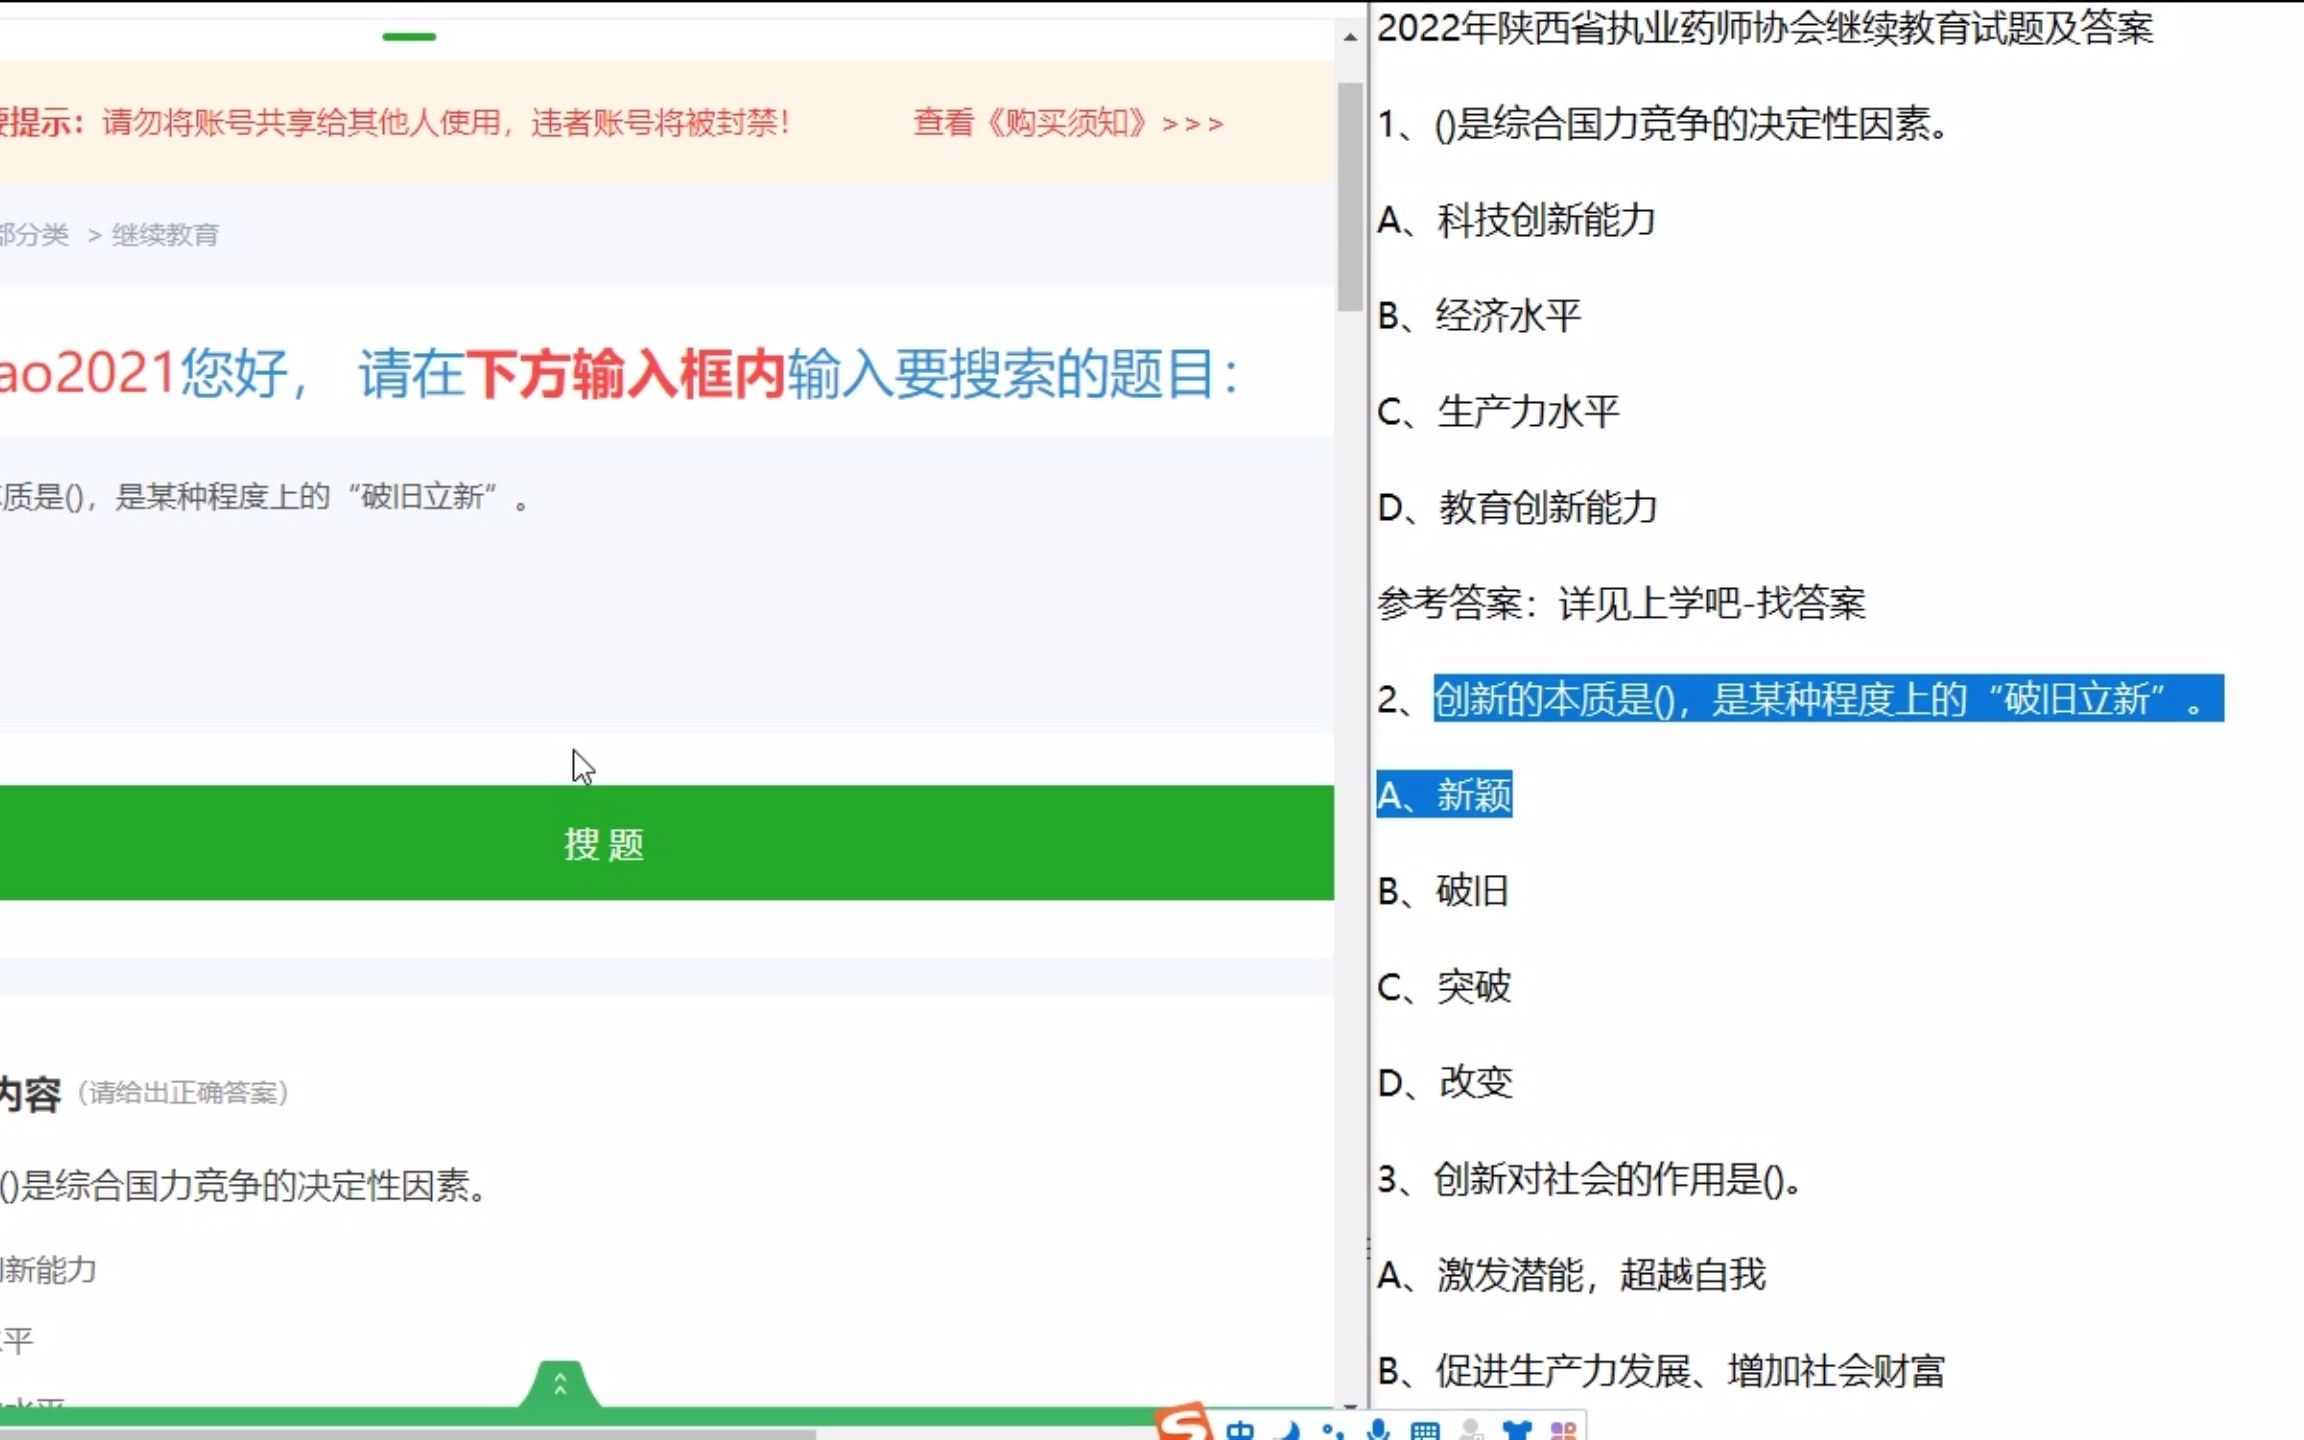Open 继续教育 in the breadcrumb
This screenshot has width=2304, height=1440.
[x=167, y=235]
